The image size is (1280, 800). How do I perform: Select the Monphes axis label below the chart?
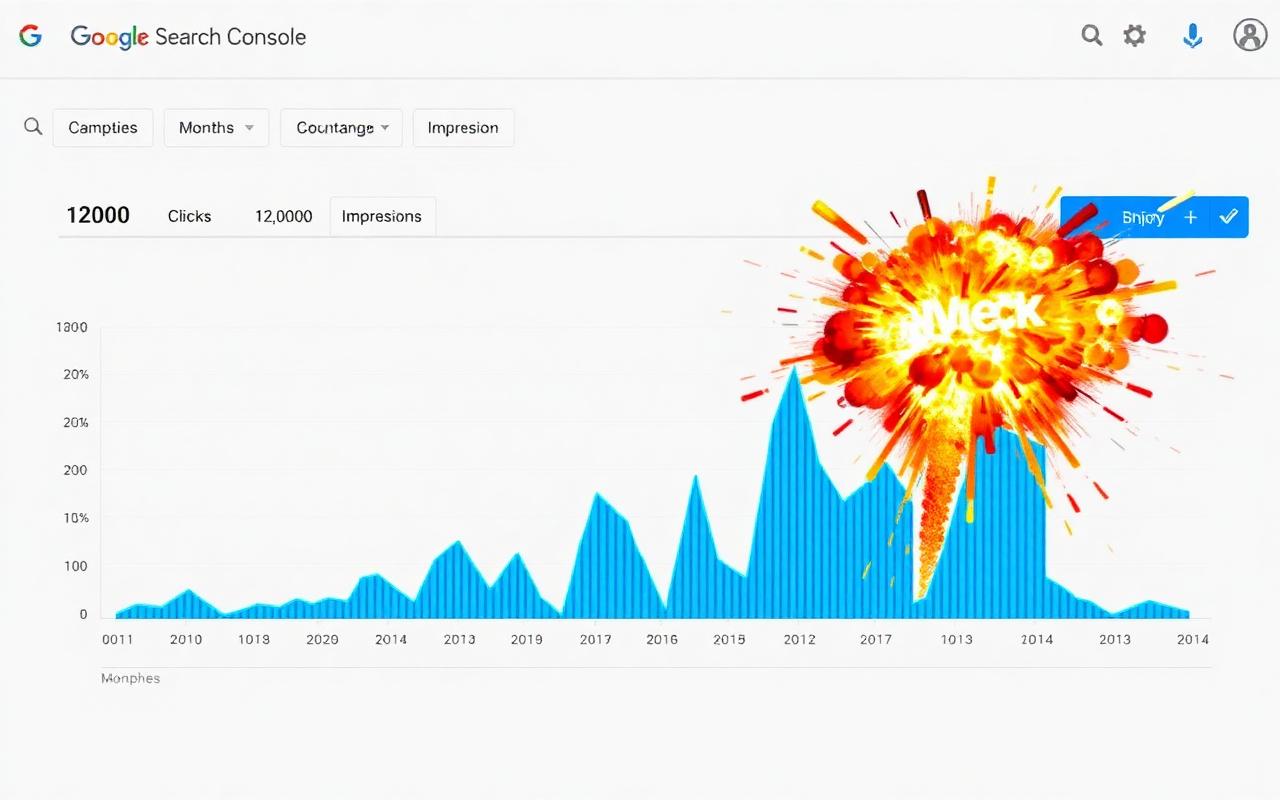pyautogui.click(x=130, y=678)
